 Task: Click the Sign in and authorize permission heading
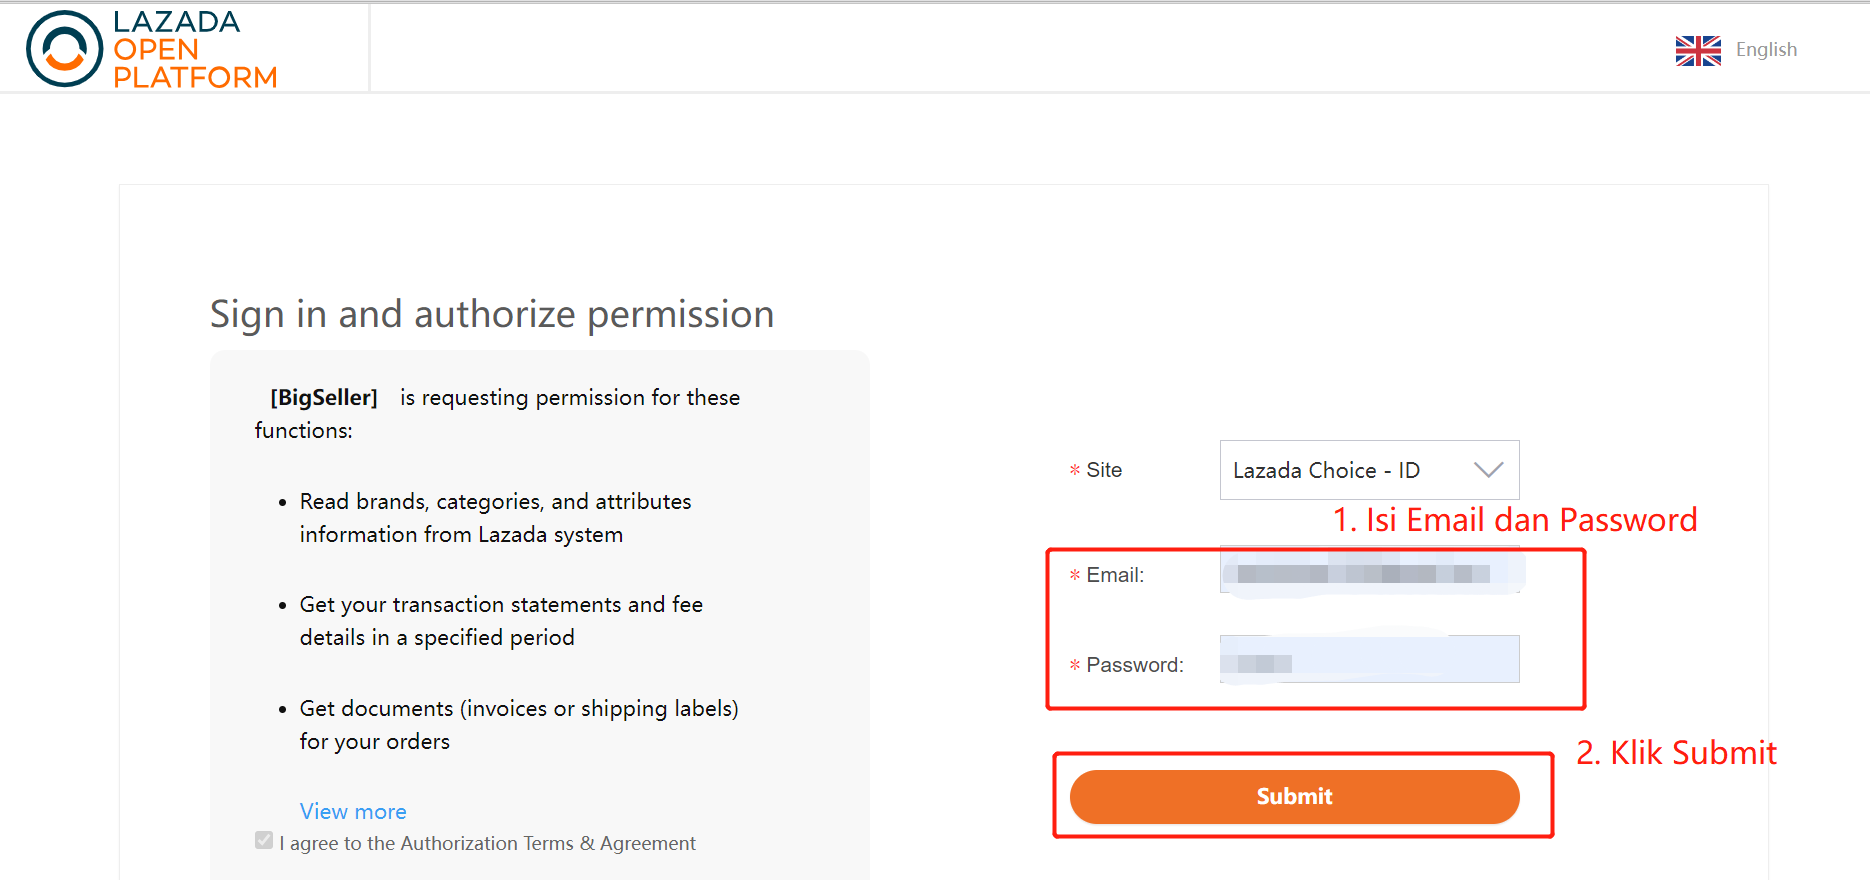[x=492, y=314]
